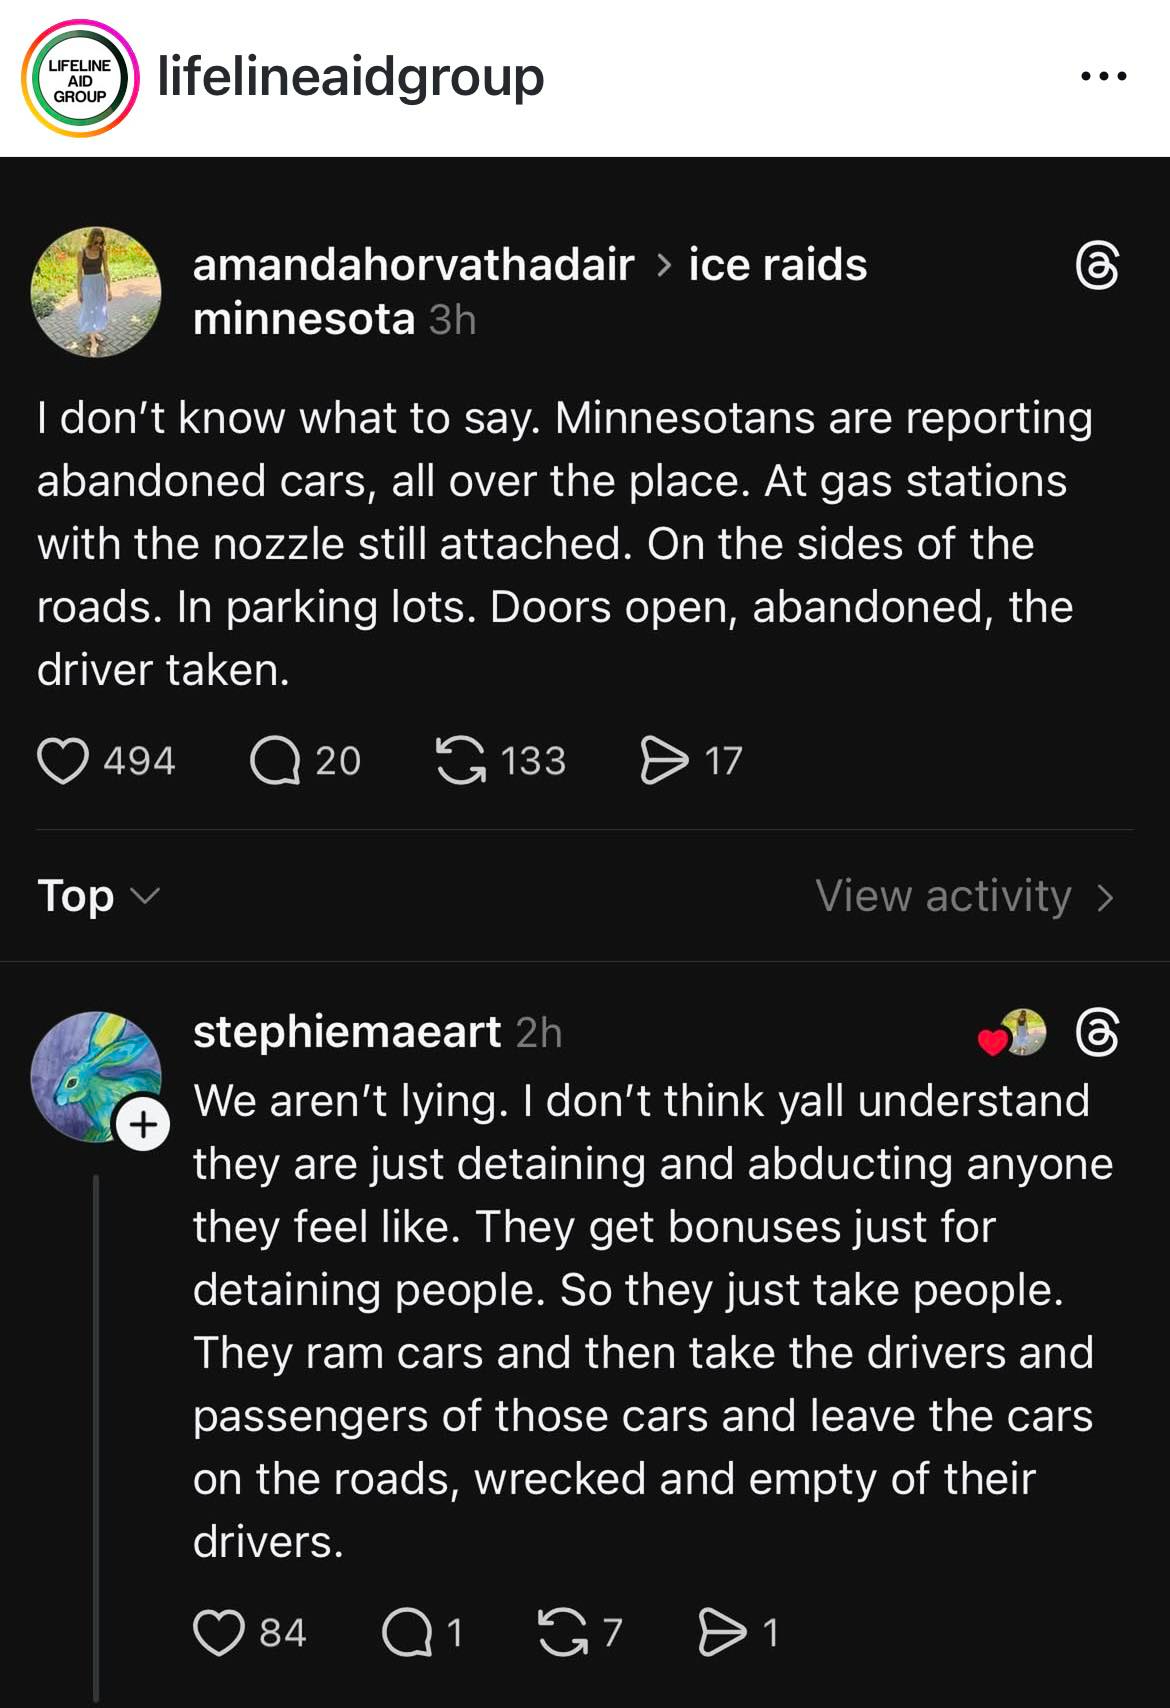Screen dimensions: 1170x1708
Task: Open the Top sort dropdown
Action: [97, 896]
